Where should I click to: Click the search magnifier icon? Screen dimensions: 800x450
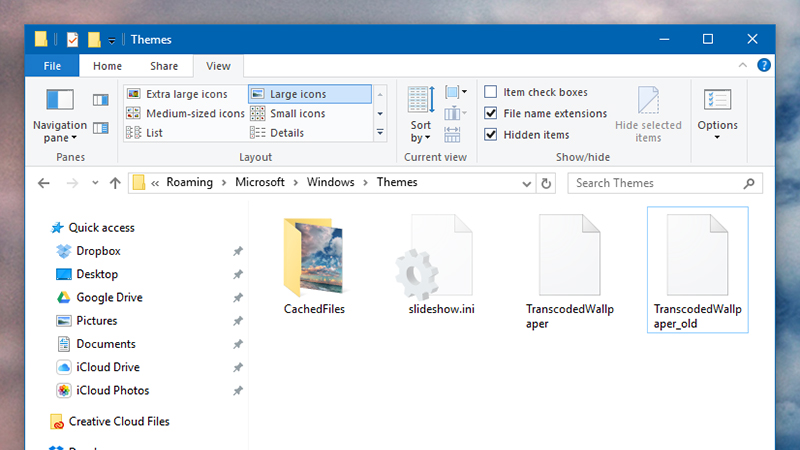[749, 183]
